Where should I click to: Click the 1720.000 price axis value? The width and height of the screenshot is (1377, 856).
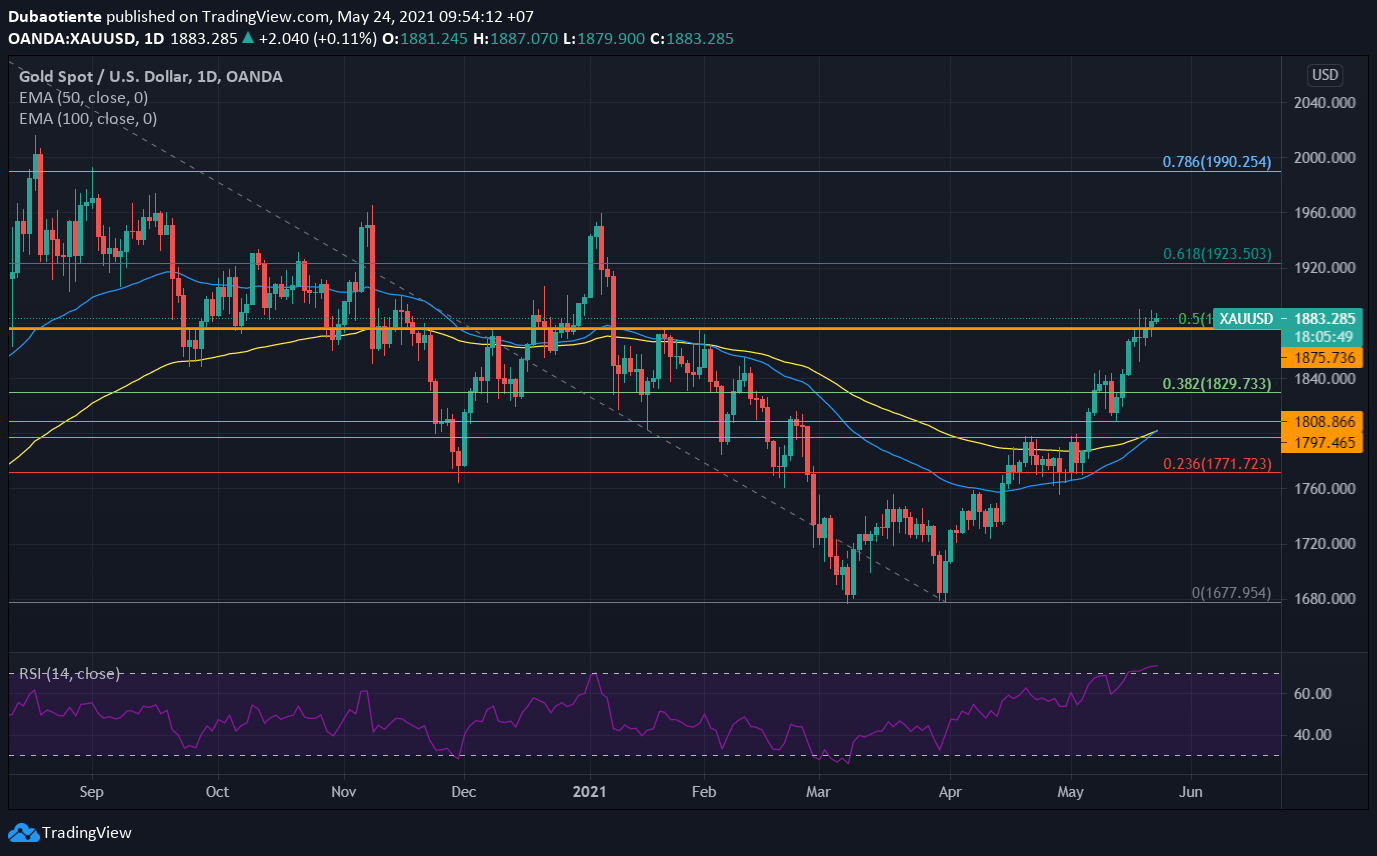coord(1324,544)
